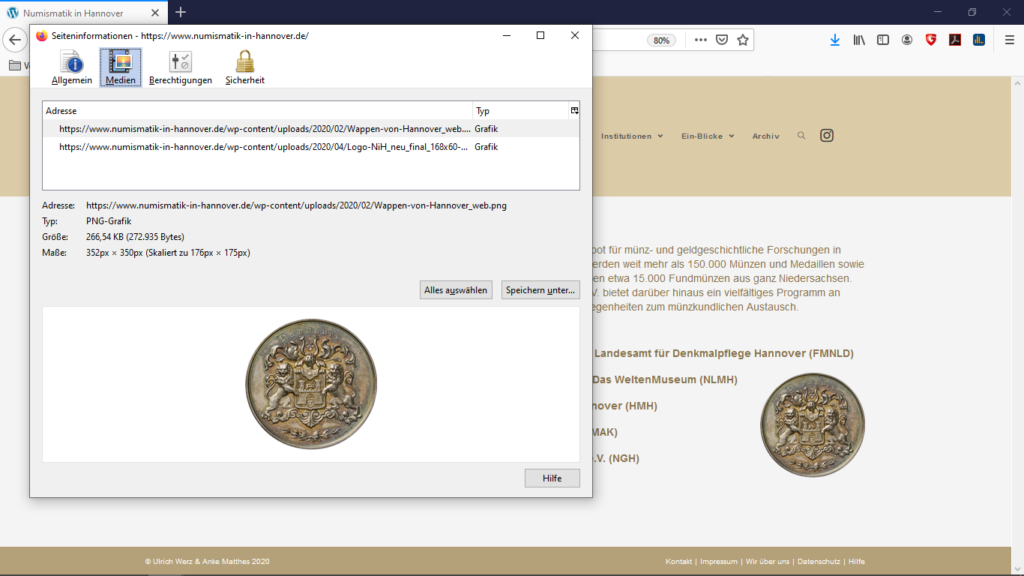Open the Firefox hamburger menu

pyautogui.click(x=1009, y=40)
